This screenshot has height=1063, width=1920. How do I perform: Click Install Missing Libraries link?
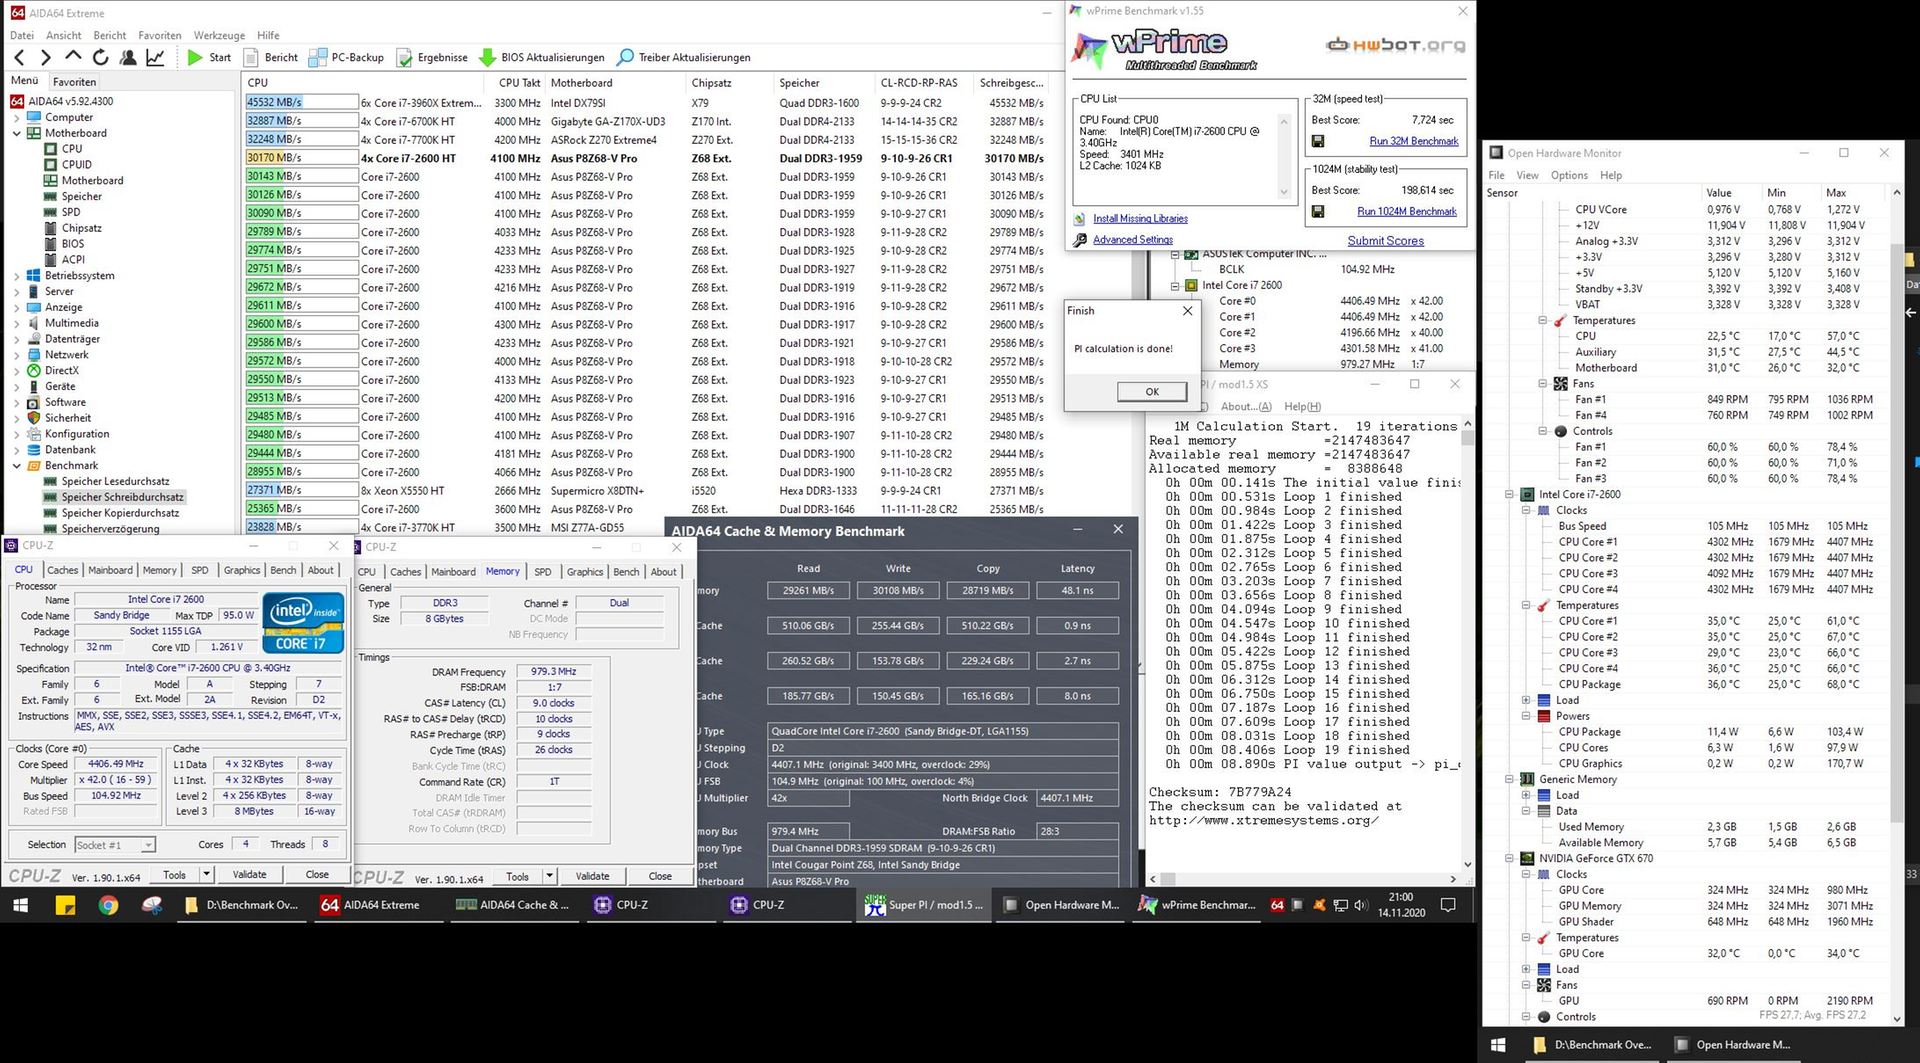[x=1140, y=219]
